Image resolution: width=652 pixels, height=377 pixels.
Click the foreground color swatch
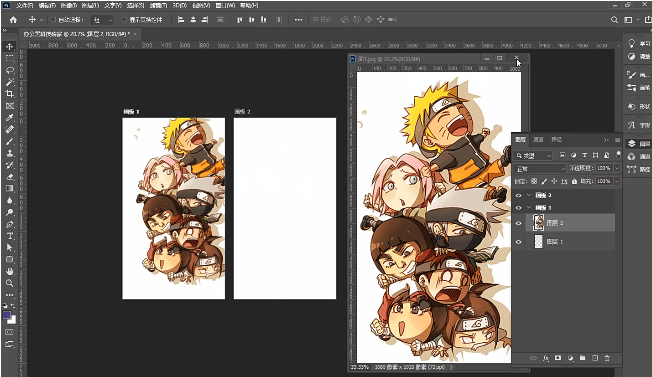click(7, 315)
